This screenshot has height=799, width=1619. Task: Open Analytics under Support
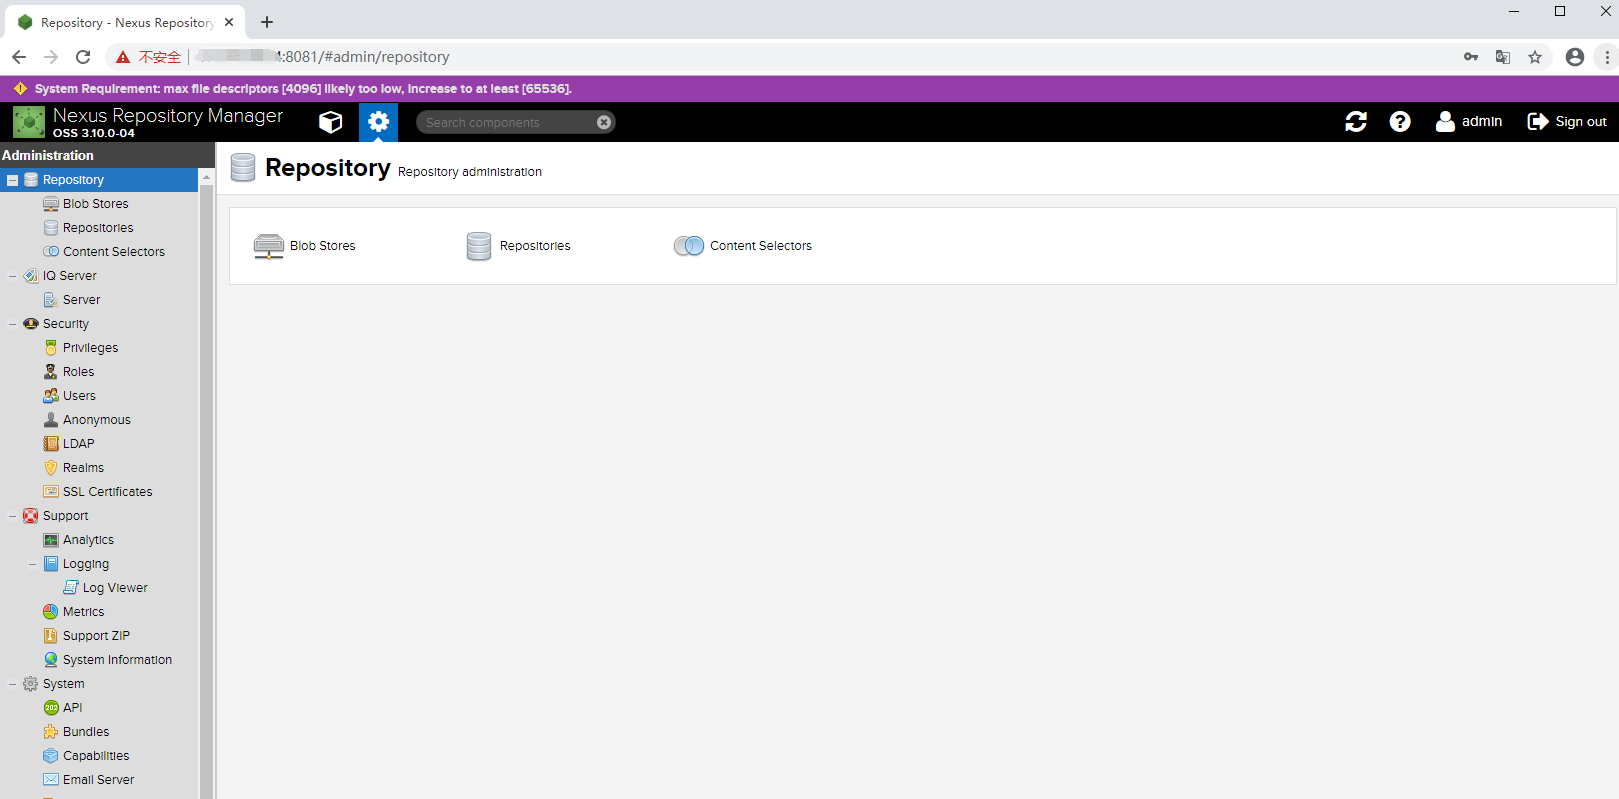(79, 540)
